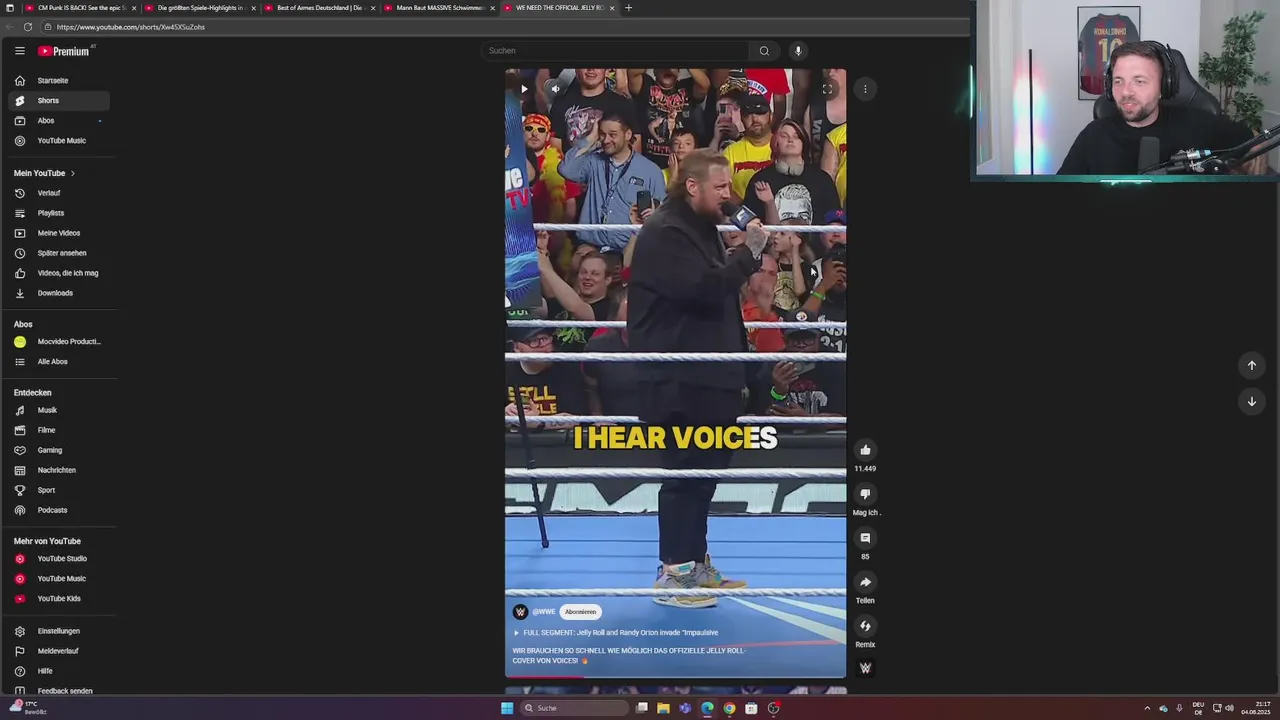Open the three-dot more options menu
Image resolution: width=1280 pixels, height=720 pixels.
pos(865,89)
